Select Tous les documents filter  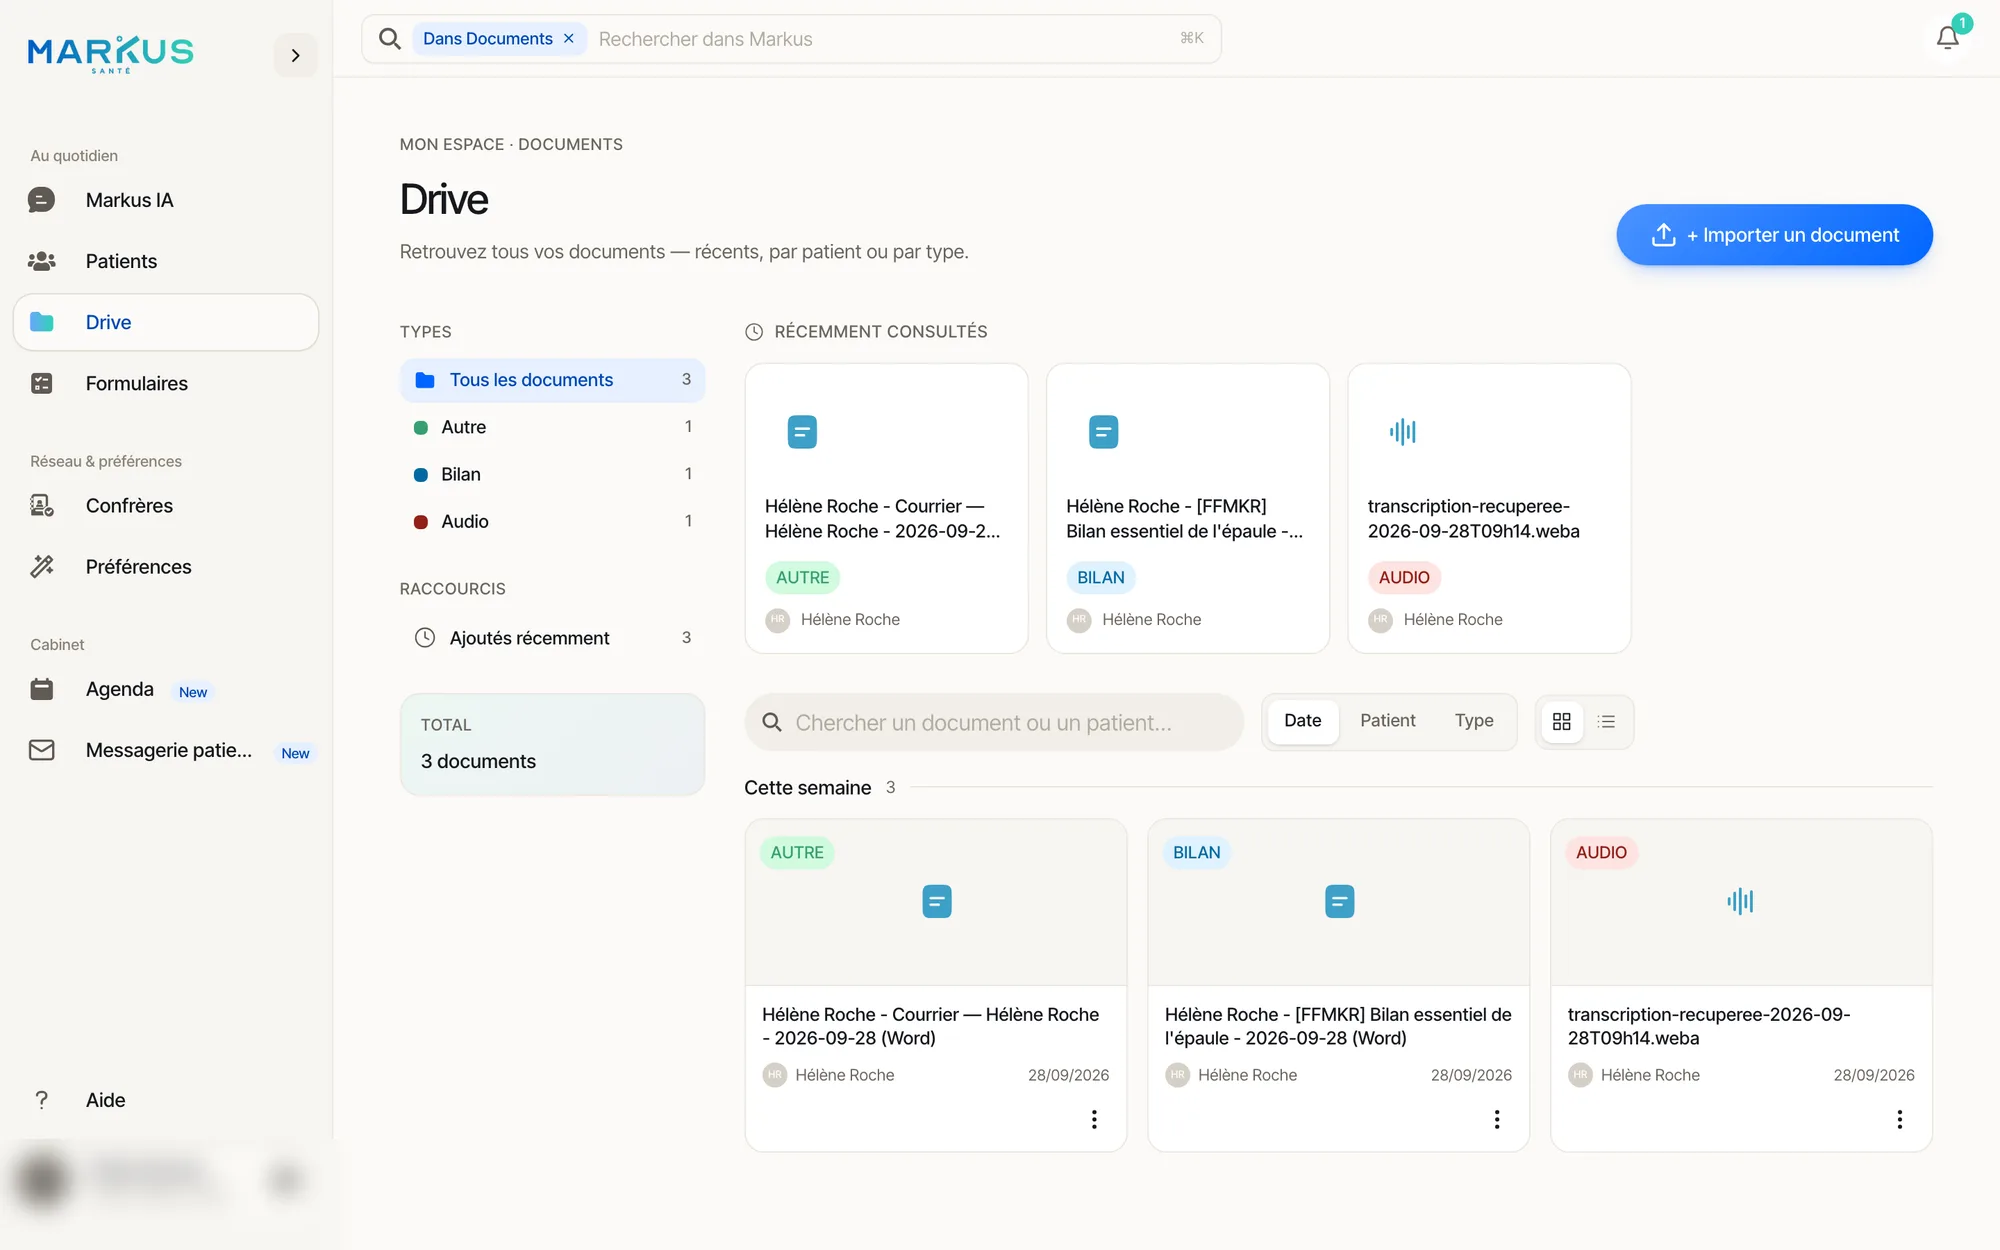[553, 380]
